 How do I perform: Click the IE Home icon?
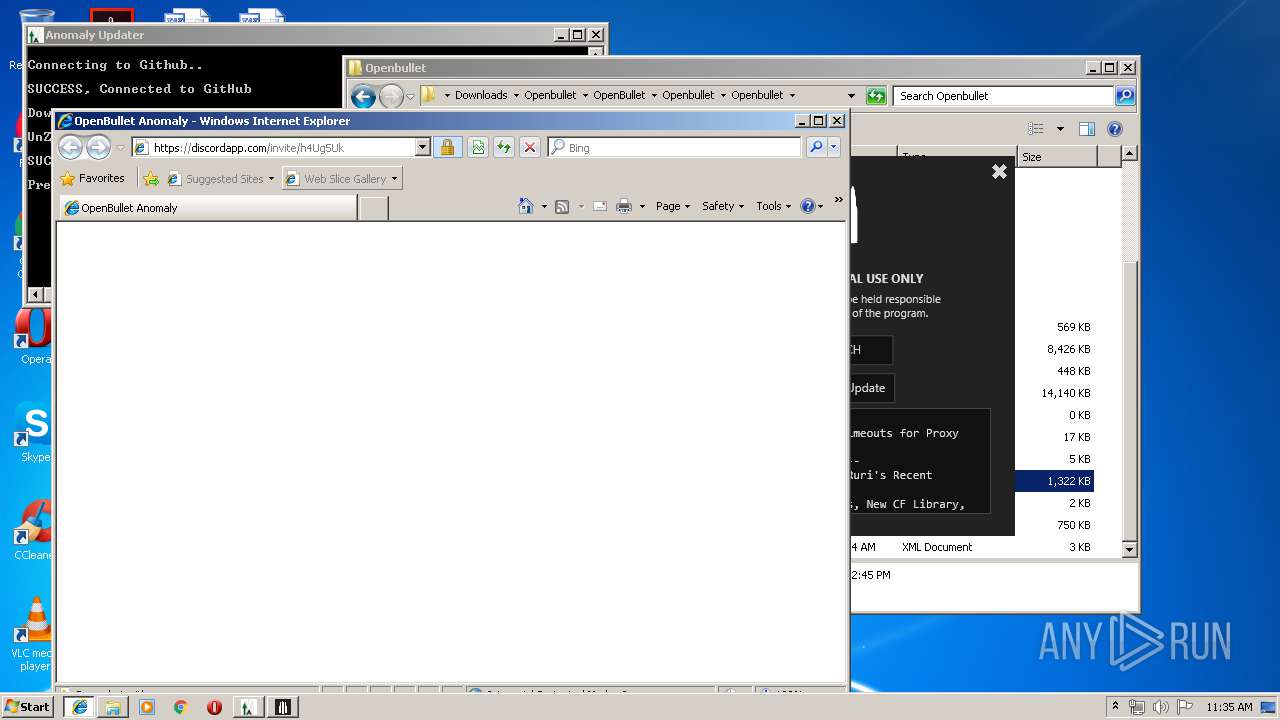pyautogui.click(x=526, y=206)
